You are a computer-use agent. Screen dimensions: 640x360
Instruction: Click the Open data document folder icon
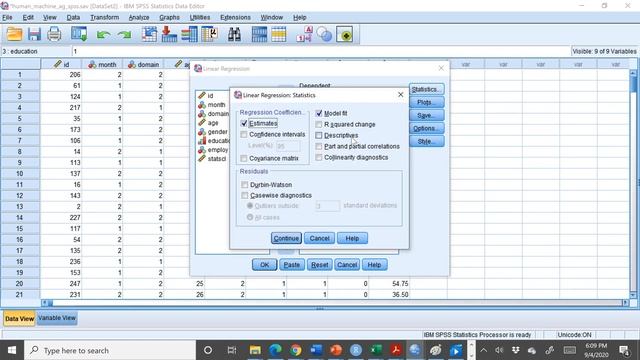click(14, 34)
